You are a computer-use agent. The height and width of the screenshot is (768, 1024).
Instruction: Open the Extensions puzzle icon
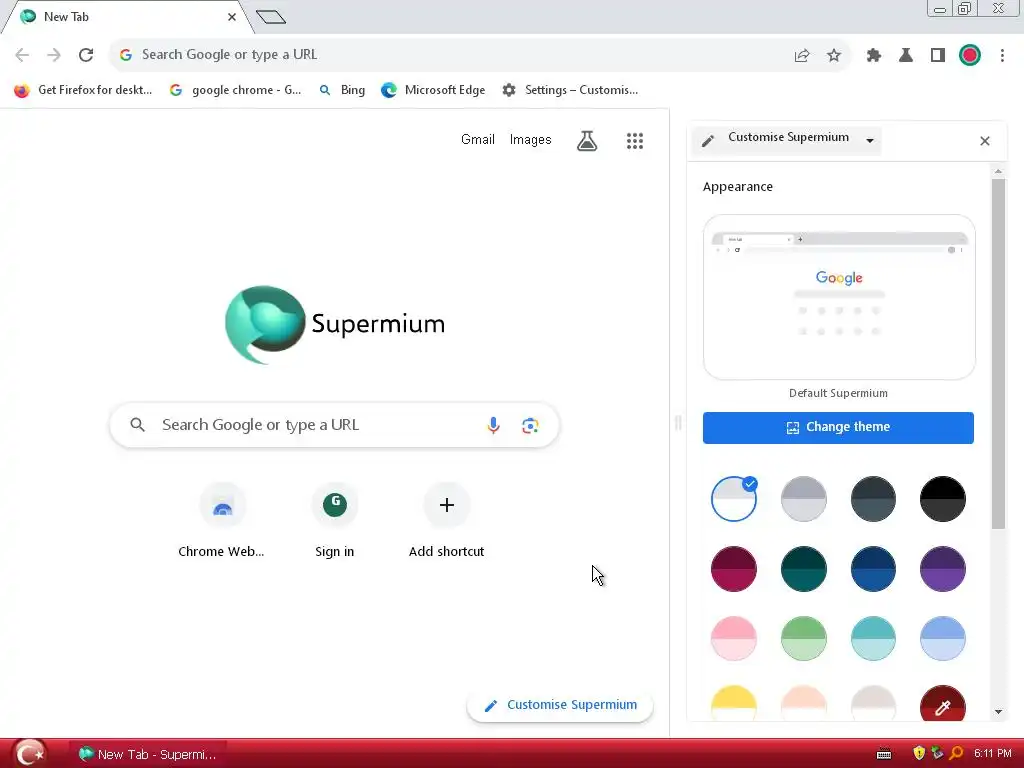(x=874, y=56)
